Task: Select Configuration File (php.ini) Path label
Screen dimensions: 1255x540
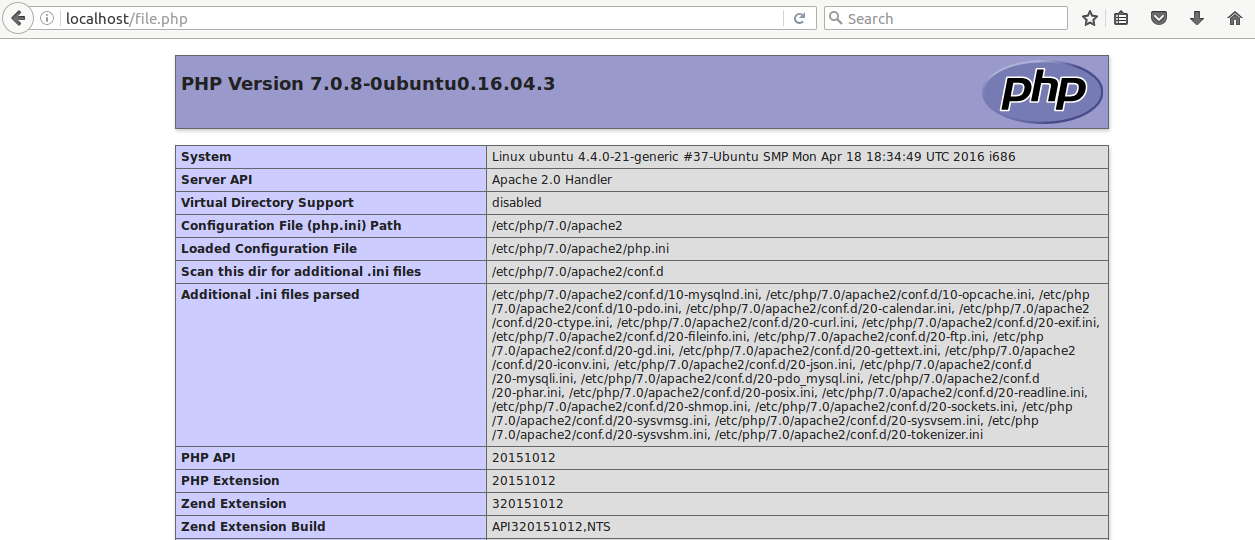Action: tap(291, 226)
